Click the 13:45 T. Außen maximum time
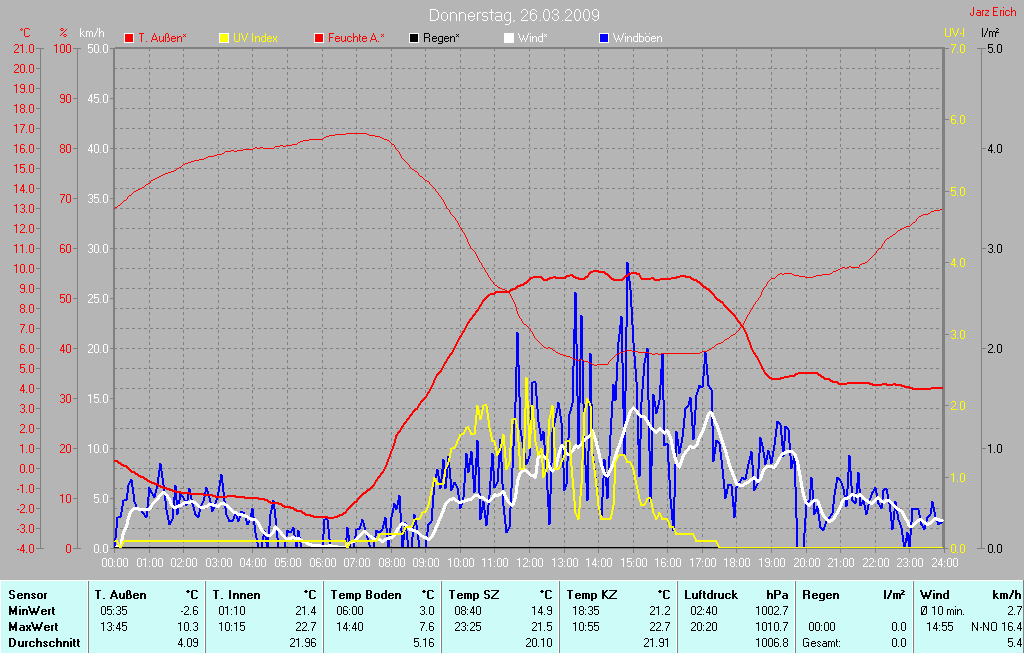The height and width of the screenshot is (653, 1024). coord(114,626)
